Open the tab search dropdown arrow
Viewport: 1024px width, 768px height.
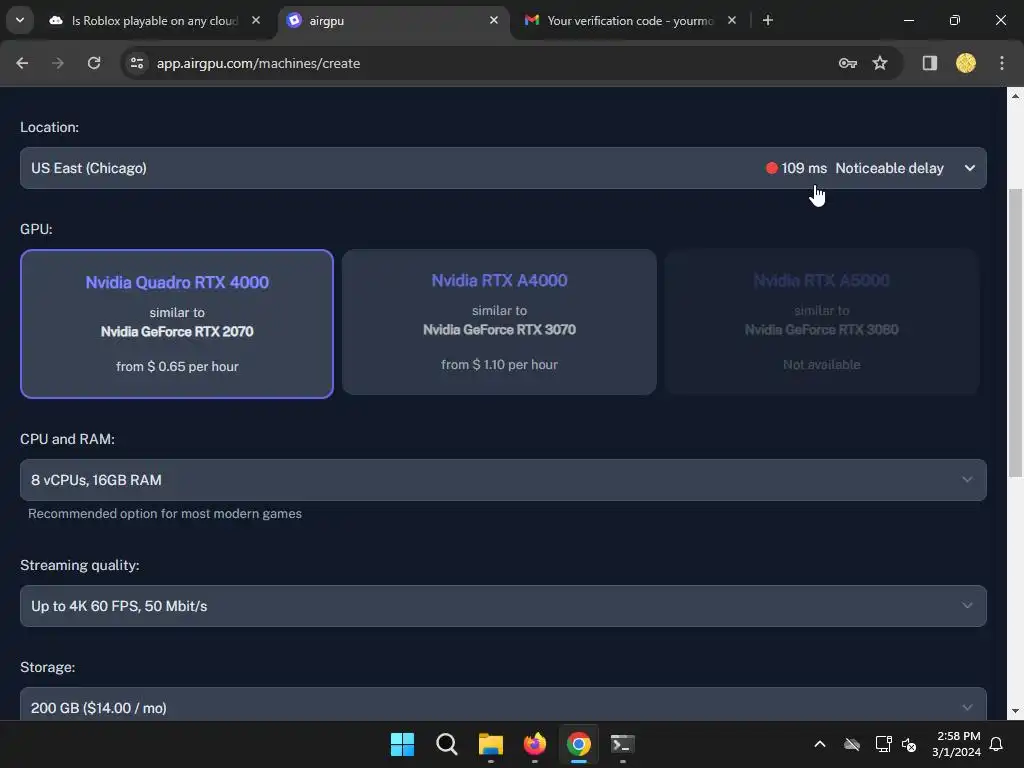(x=20, y=20)
